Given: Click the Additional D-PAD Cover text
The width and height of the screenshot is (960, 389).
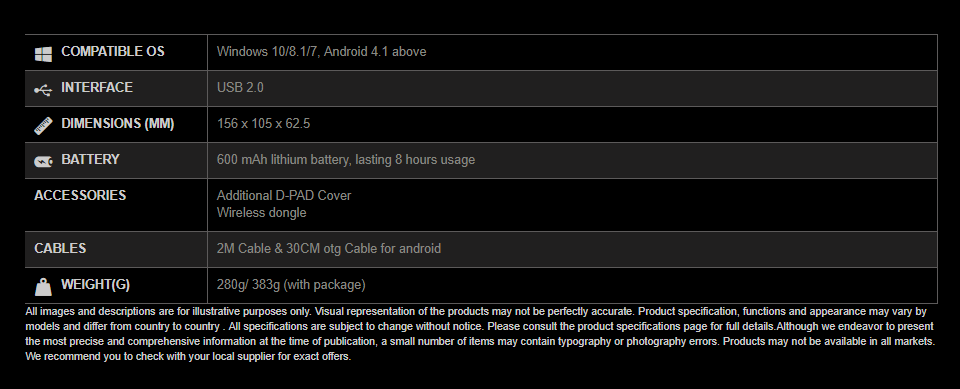Looking at the screenshot, I should click(x=284, y=195).
